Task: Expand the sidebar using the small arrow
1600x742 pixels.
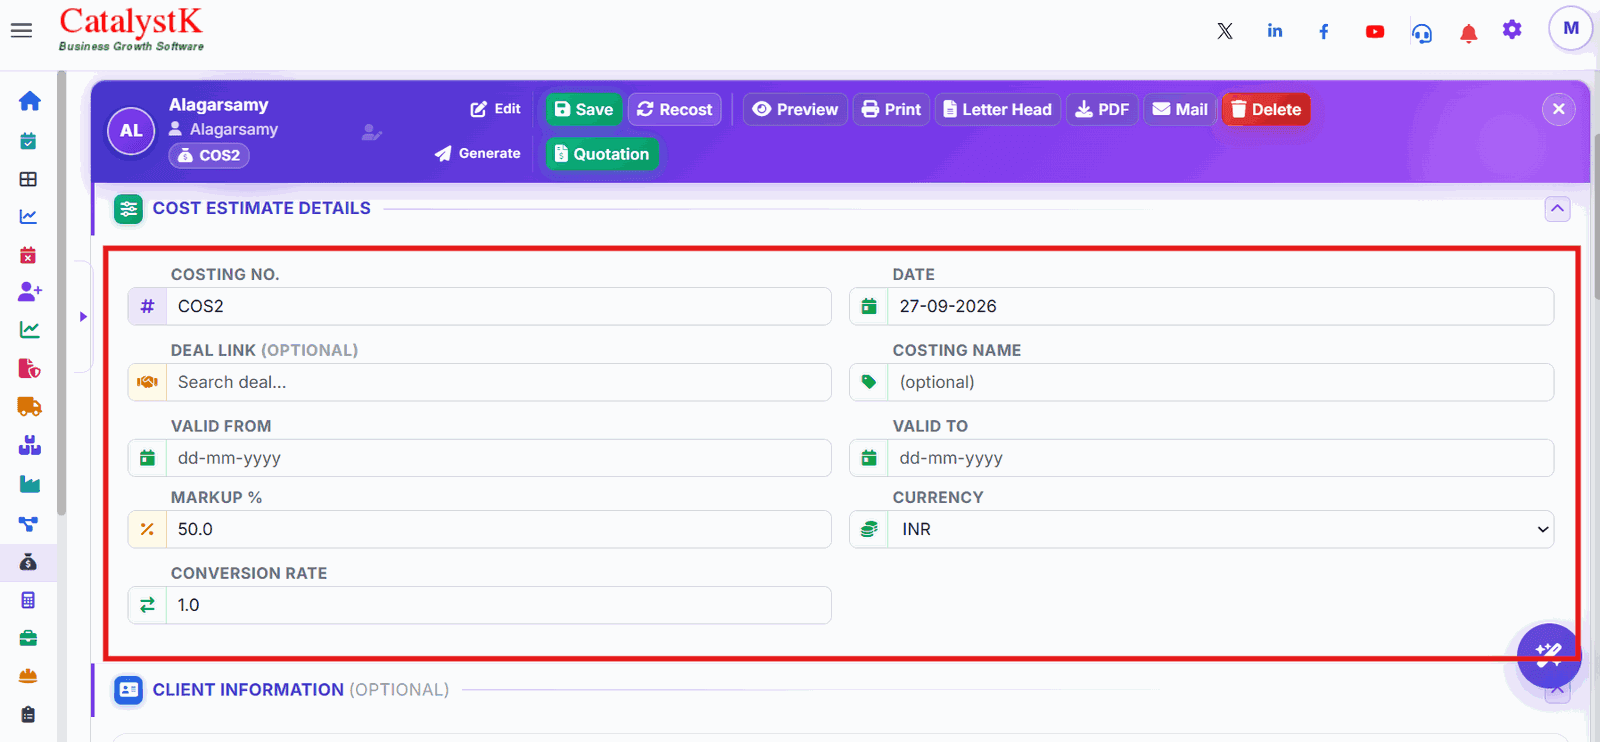Action: (83, 317)
